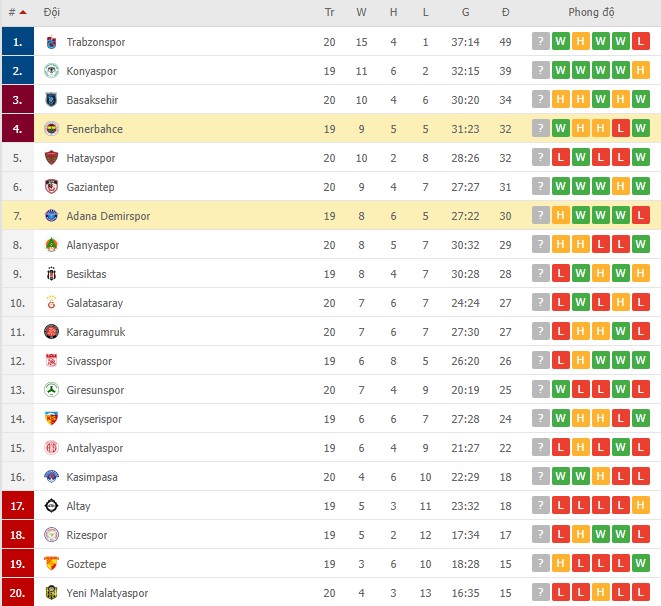This screenshot has width=661, height=606.
Task: Click Konyaspor's grey question mark form badge
Action: [x=541, y=72]
